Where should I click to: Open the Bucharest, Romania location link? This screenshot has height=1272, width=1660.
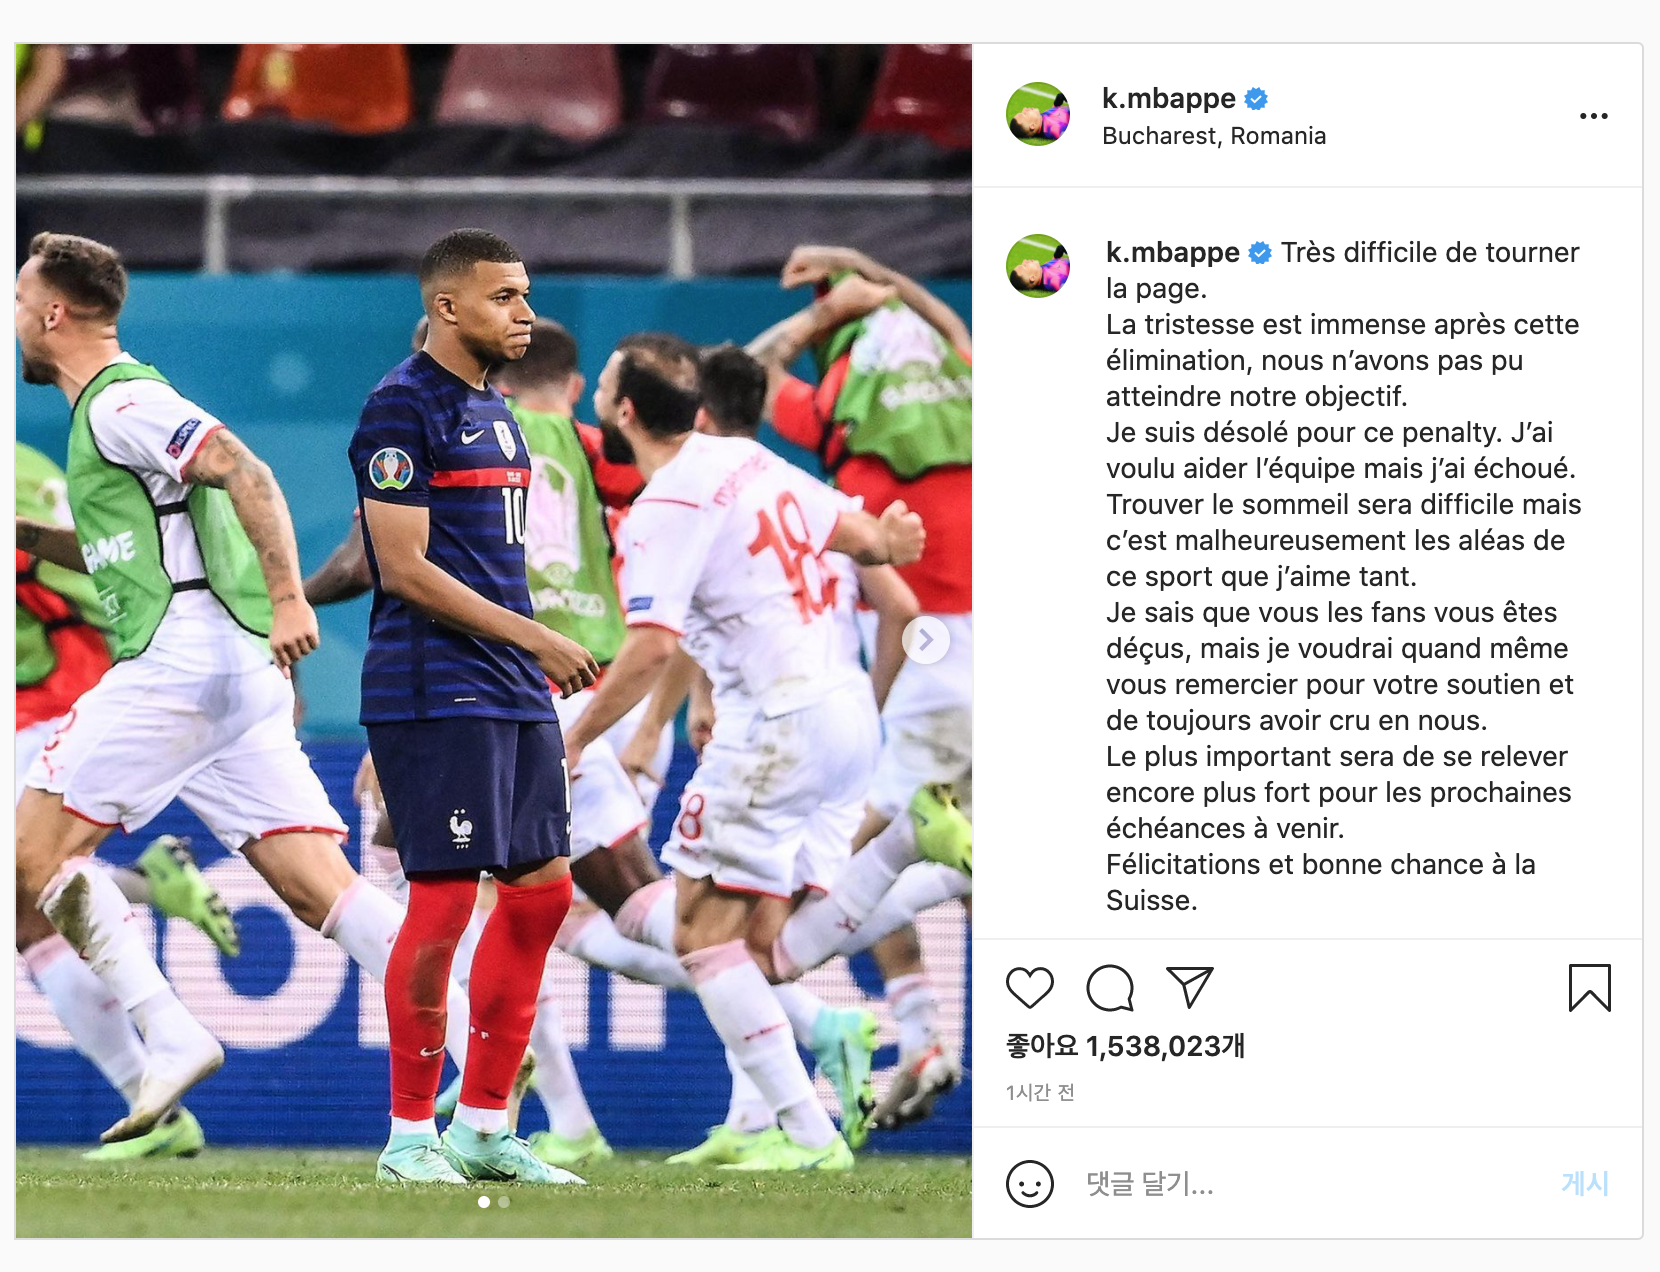pos(1214,136)
